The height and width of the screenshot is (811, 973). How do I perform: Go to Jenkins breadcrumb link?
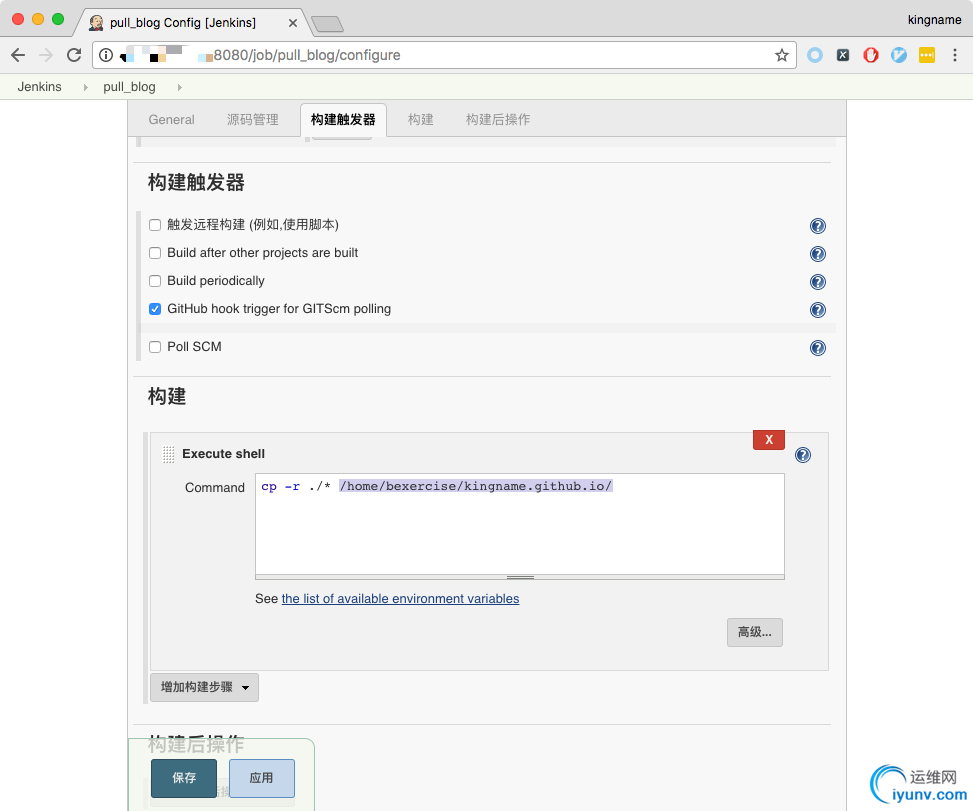(x=40, y=87)
